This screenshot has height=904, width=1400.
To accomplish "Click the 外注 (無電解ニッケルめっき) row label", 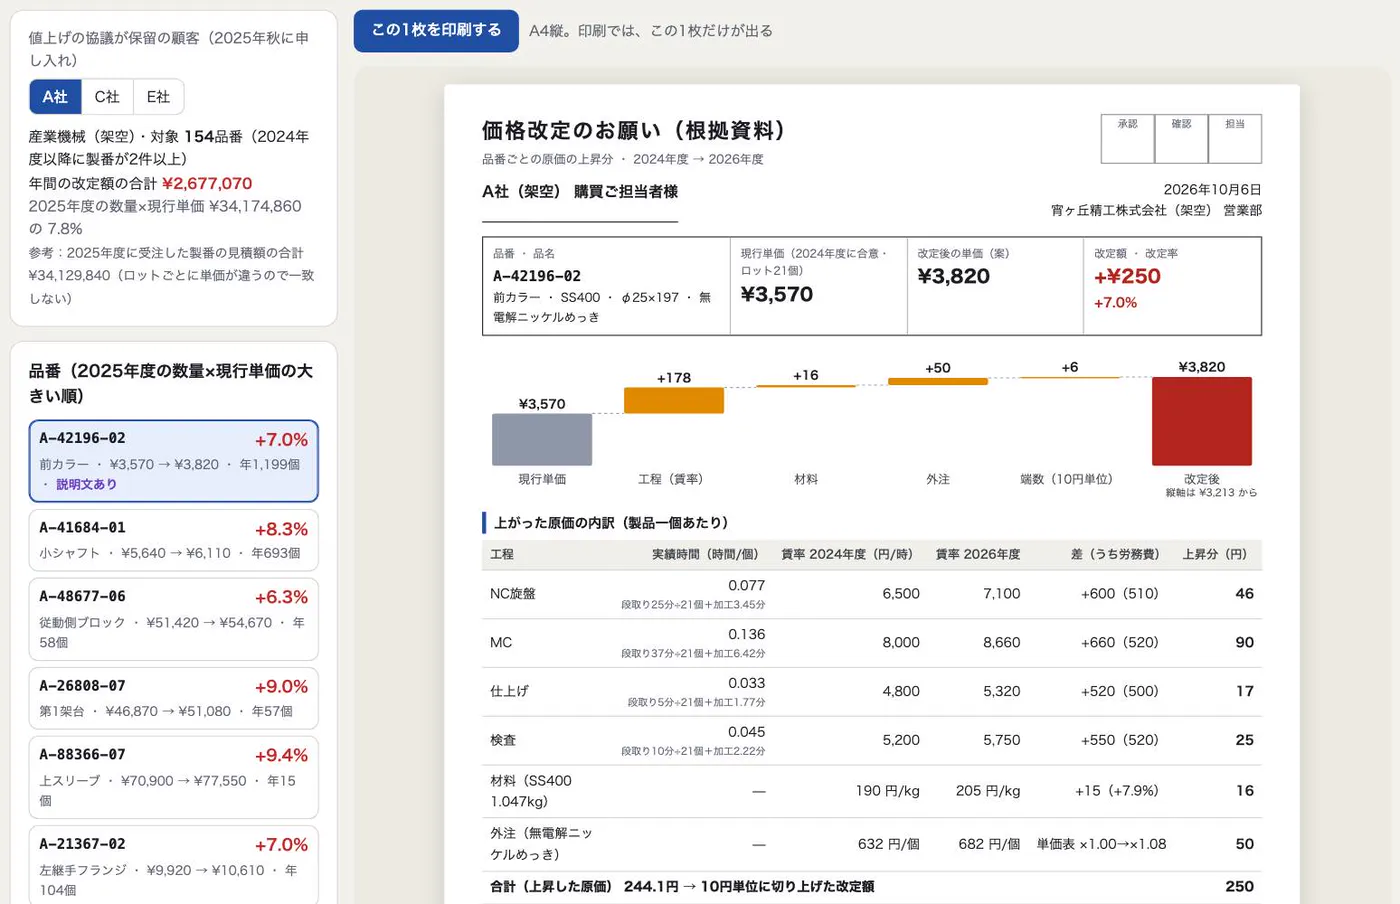I will tap(541, 844).
